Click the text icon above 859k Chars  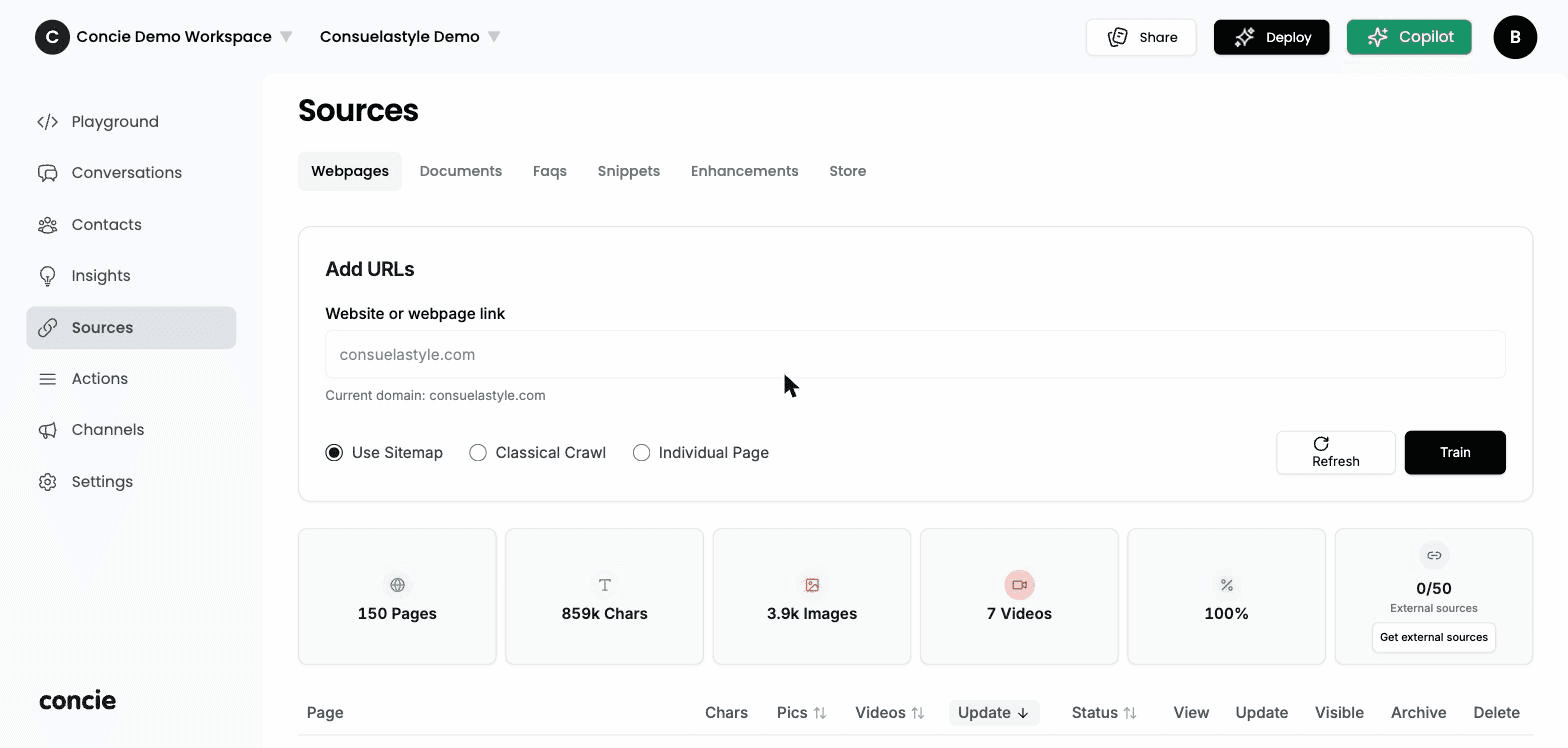pos(605,585)
